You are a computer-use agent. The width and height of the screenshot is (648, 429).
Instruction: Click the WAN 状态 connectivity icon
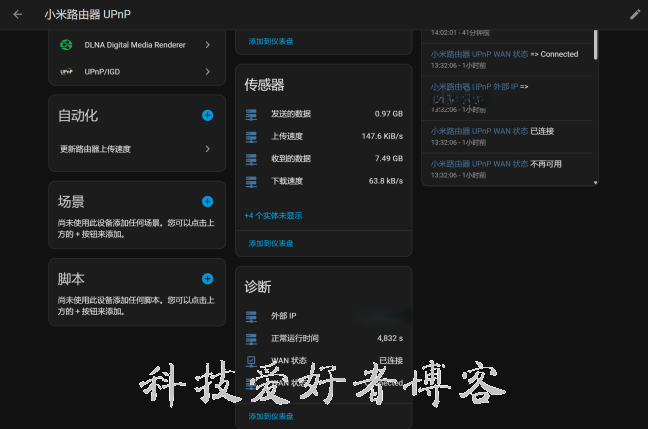tap(251, 361)
